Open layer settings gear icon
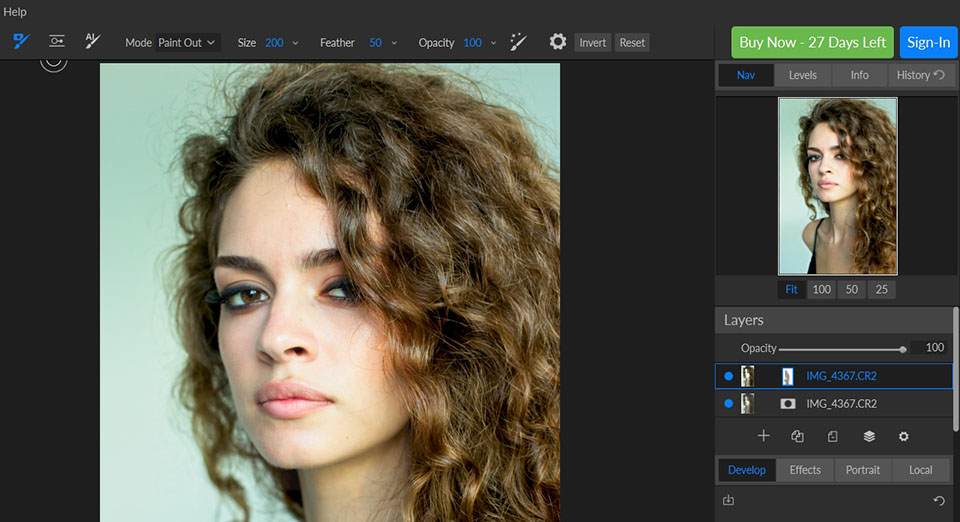This screenshot has width=960, height=522. tap(904, 436)
